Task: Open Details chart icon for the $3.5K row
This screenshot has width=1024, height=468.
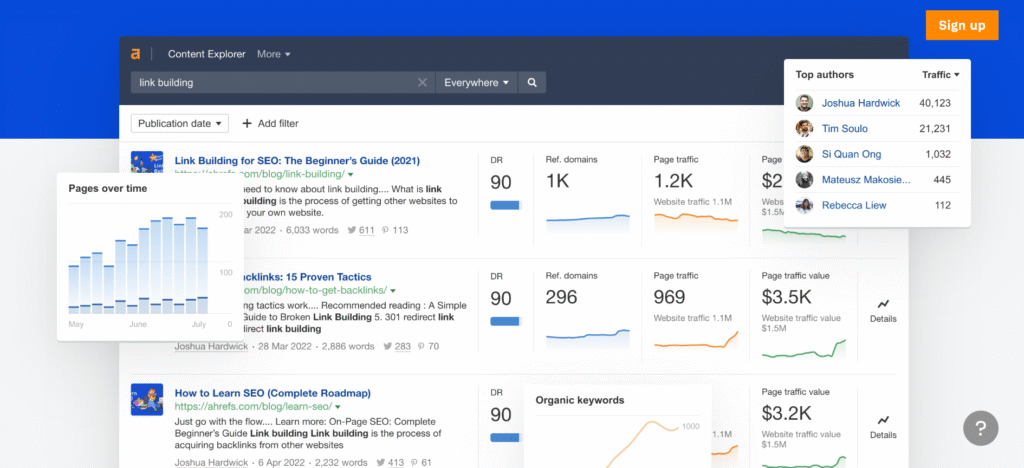Action: click(x=883, y=304)
